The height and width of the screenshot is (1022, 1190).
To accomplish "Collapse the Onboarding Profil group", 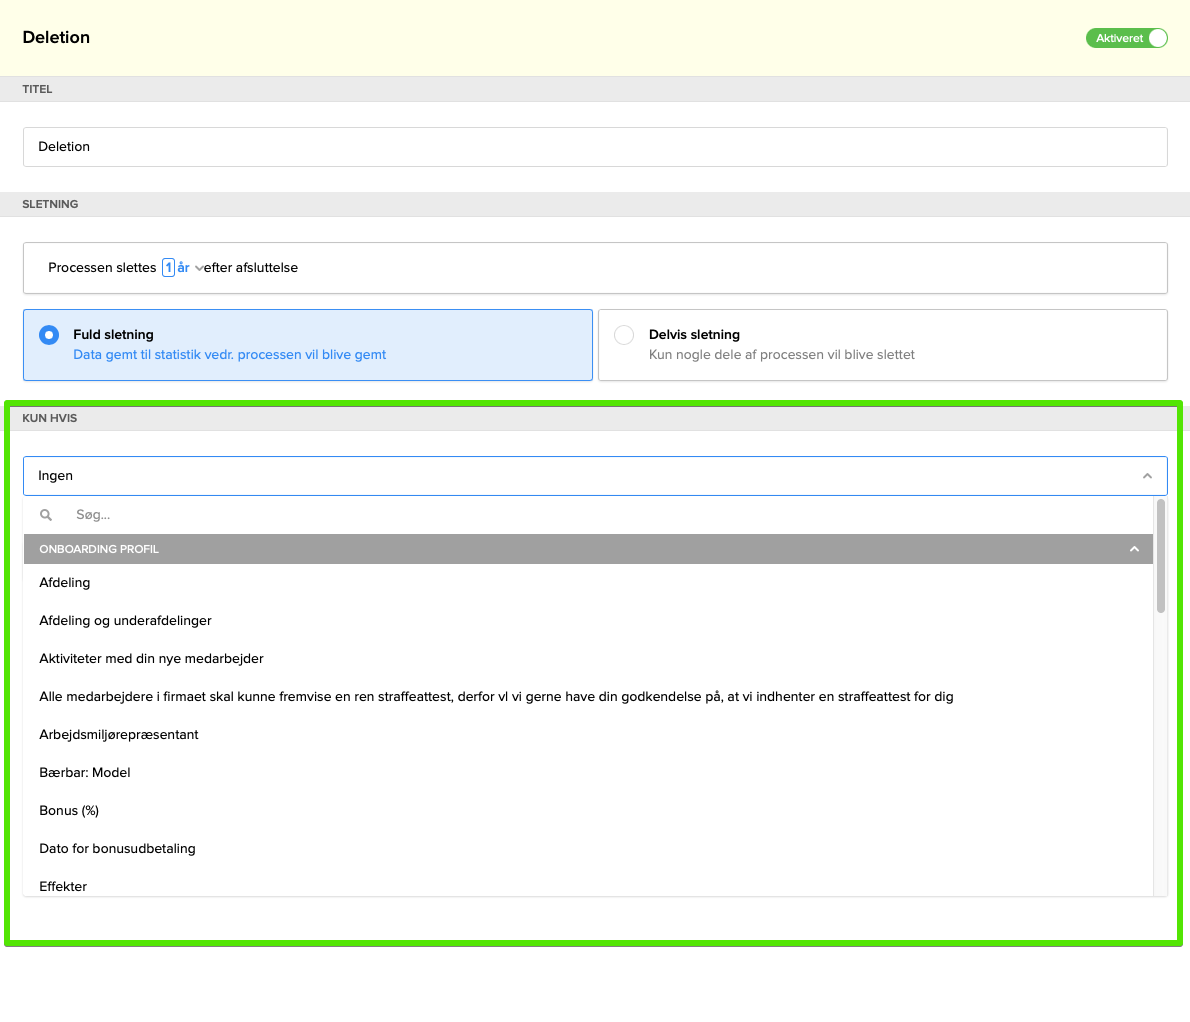I will tap(1134, 549).
